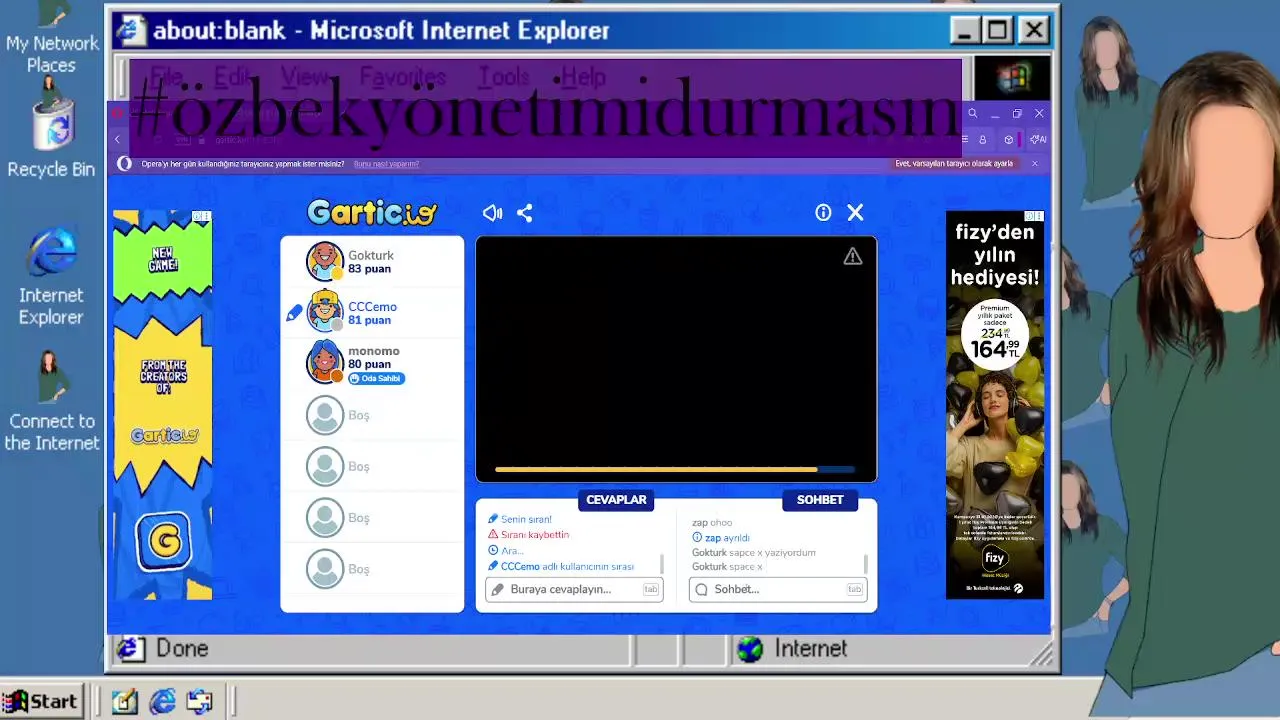Screen dimensions: 1280x720
Task: Click the tab hint in the answer field
Action: pos(650,589)
